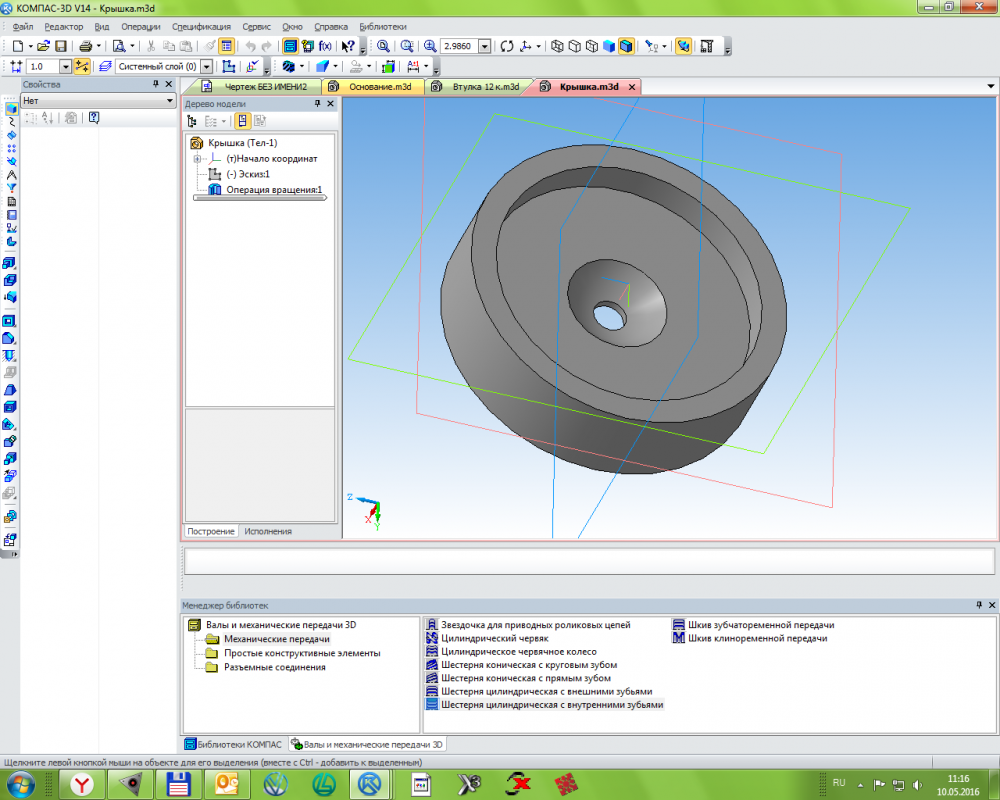Toggle hidden-lines-removed display mode
The width and height of the screenshot is (1000, 800).
tap(575, 46)
